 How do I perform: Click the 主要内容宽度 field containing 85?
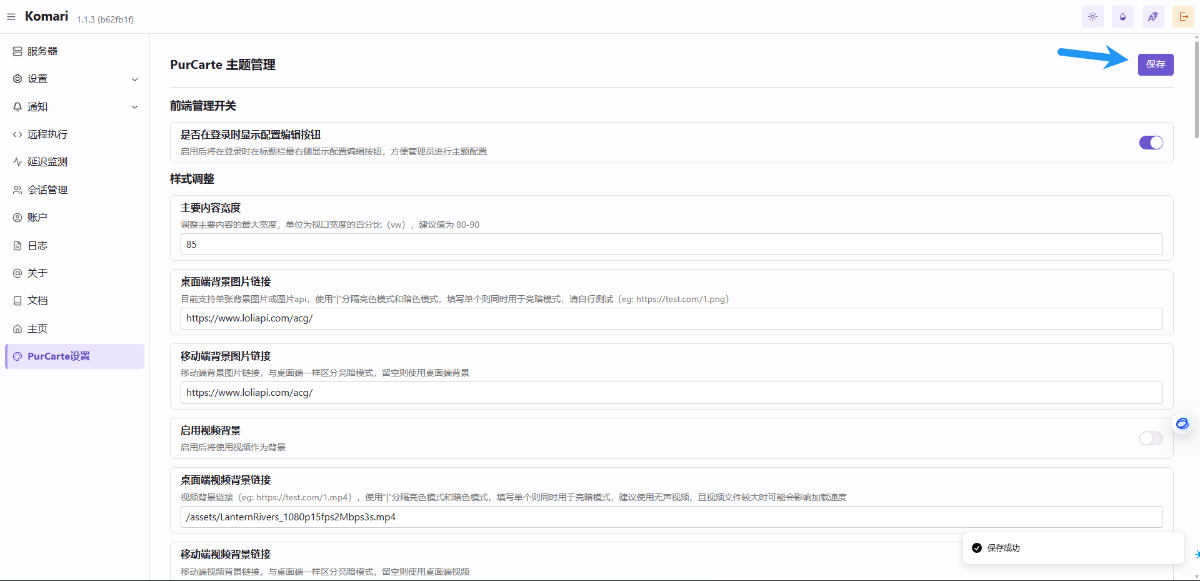[671, 244]
